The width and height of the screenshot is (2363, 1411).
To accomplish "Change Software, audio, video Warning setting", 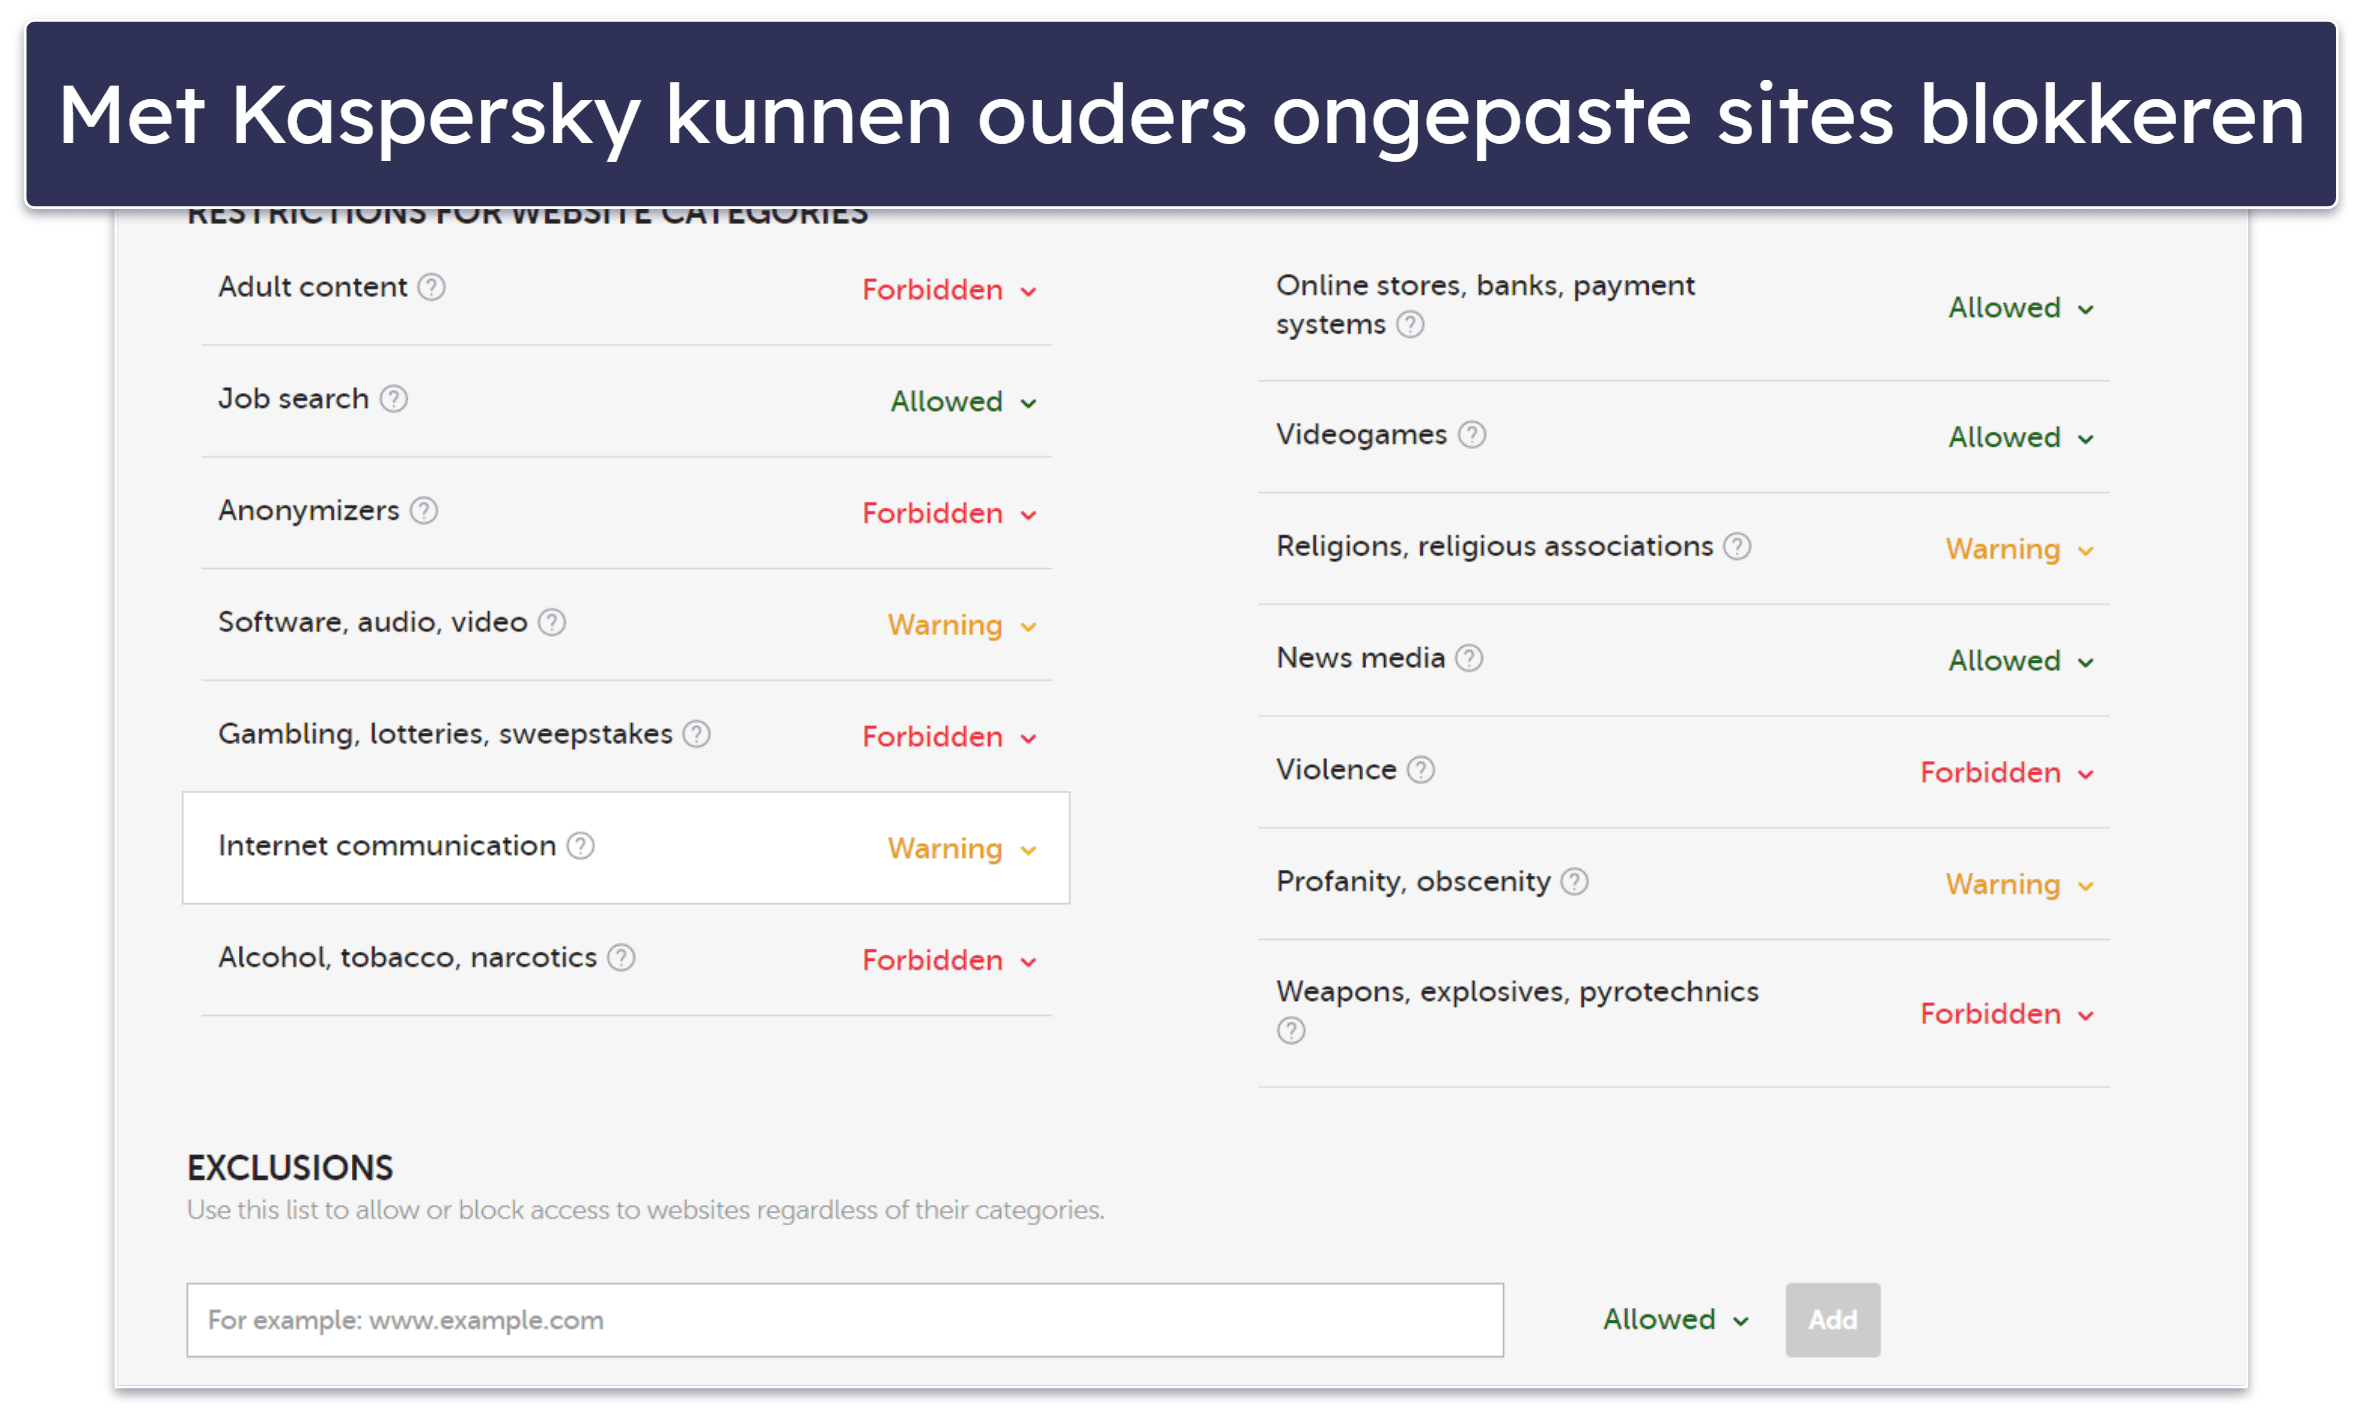I will [x=962, y=626].
